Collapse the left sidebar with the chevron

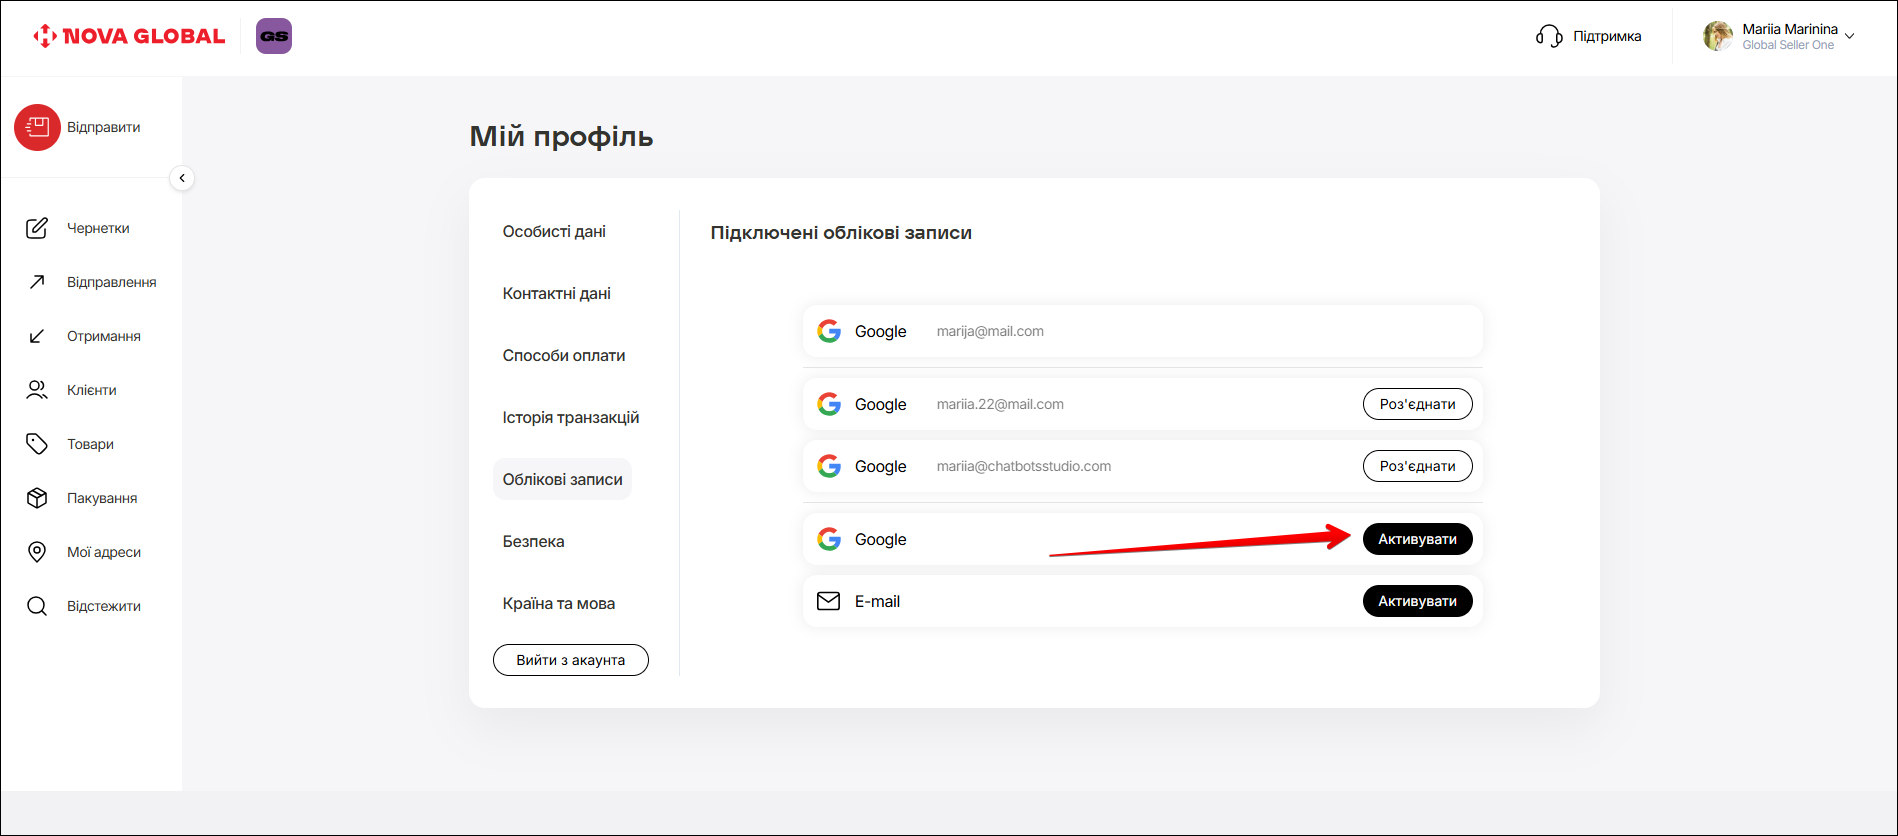click(x=182, y=178)
